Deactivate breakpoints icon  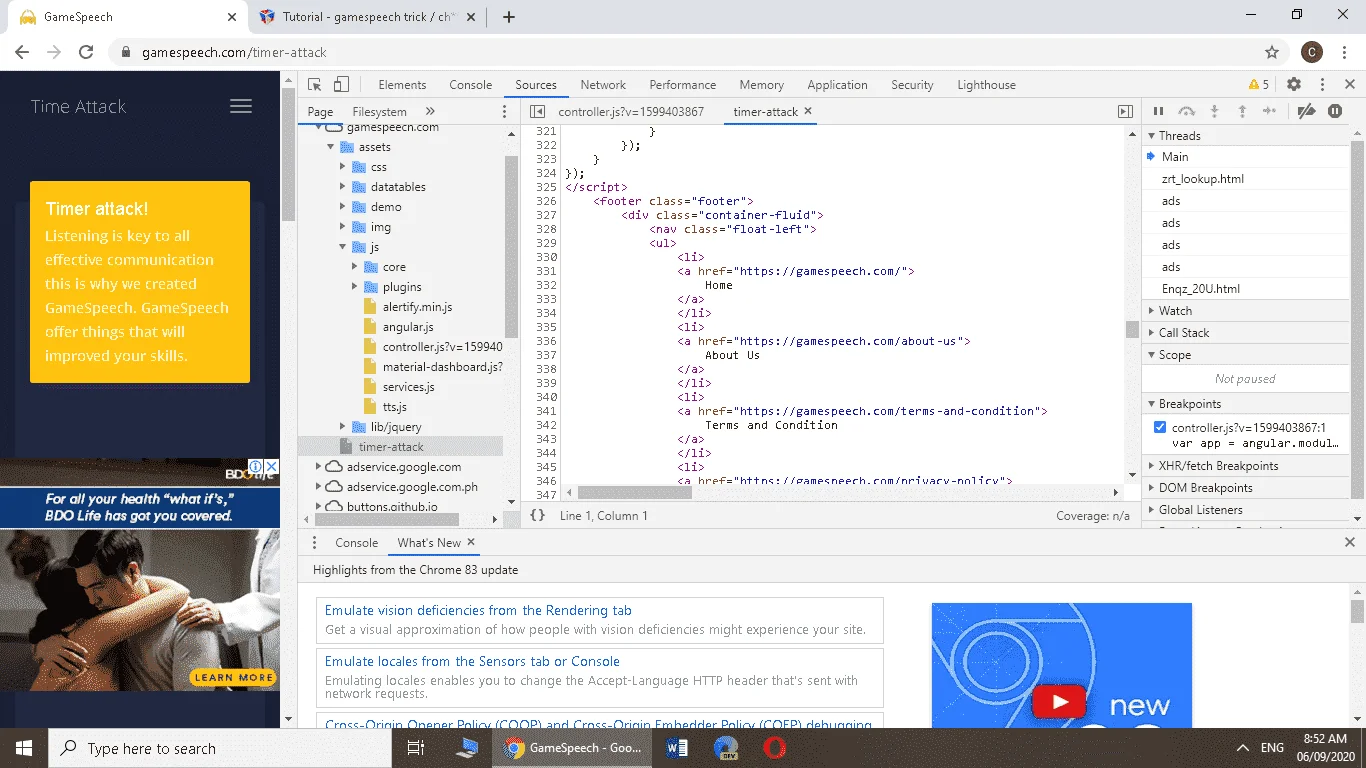pos(1306,112)
